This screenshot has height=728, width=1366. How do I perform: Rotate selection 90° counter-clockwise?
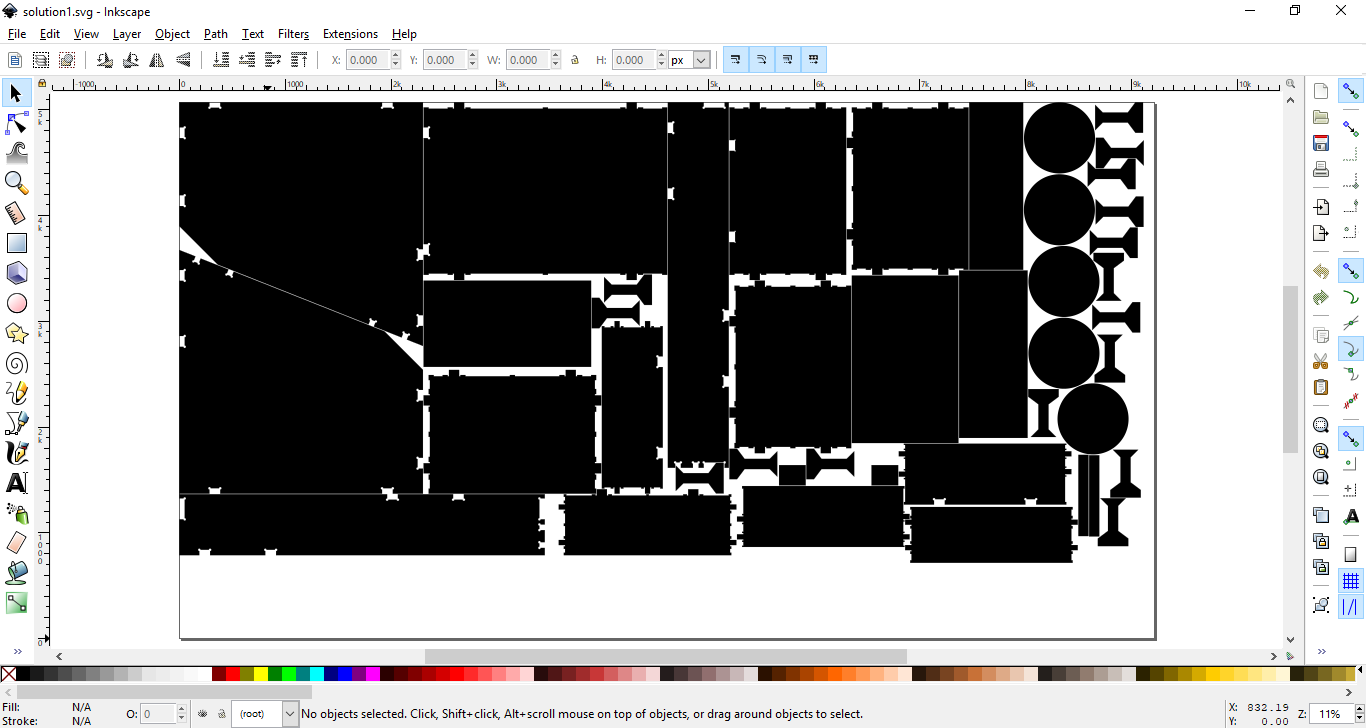coord(105,60)
